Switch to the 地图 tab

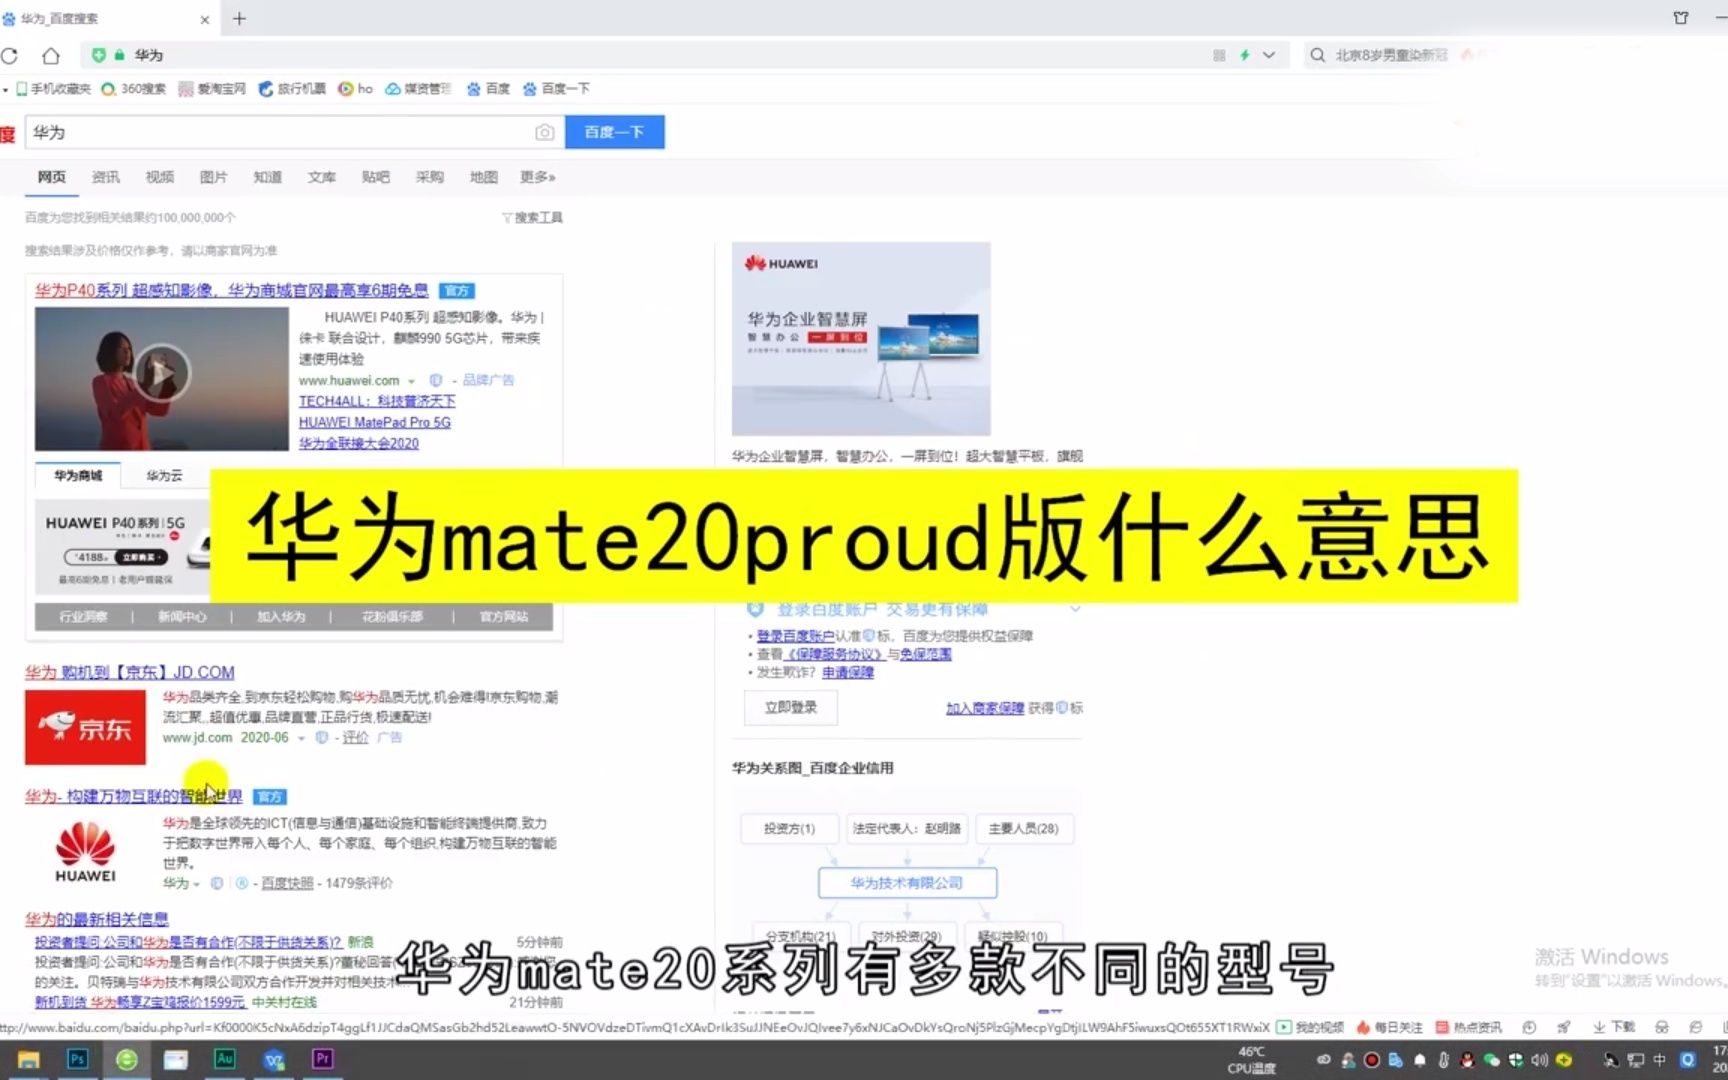coord(483,177)
